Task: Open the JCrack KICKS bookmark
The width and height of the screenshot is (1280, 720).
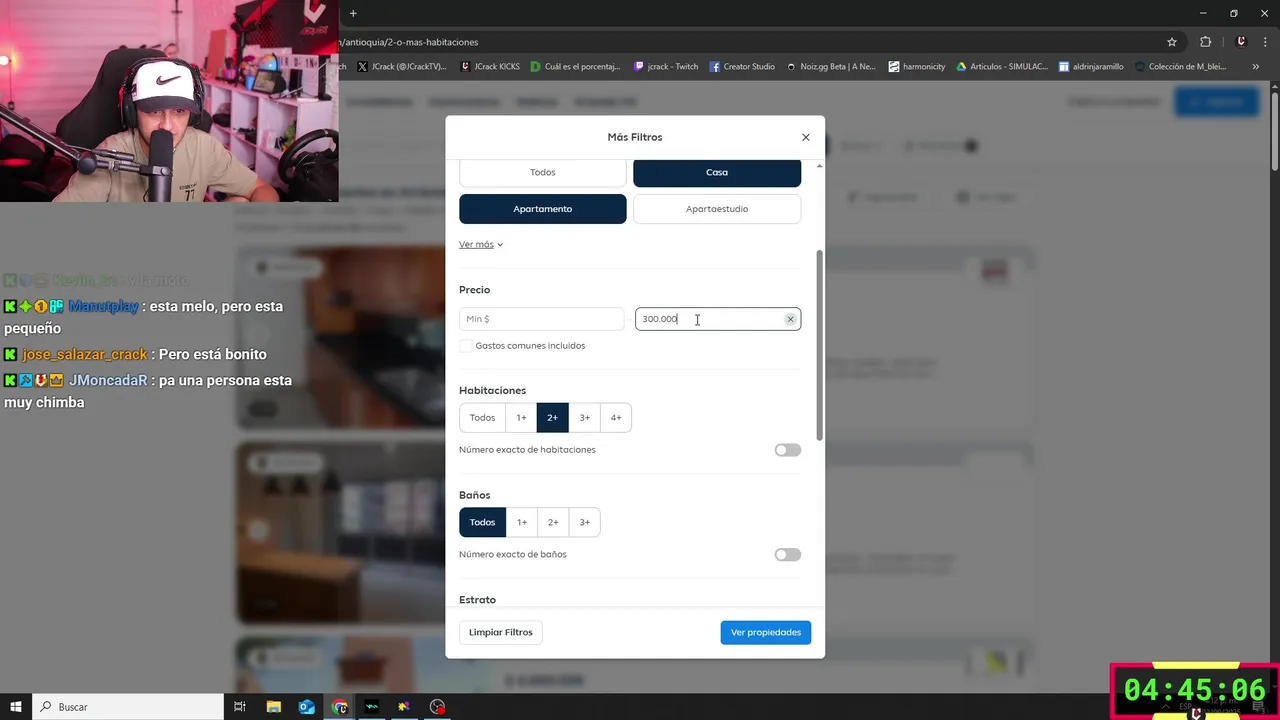Action: tap(490, 67)
